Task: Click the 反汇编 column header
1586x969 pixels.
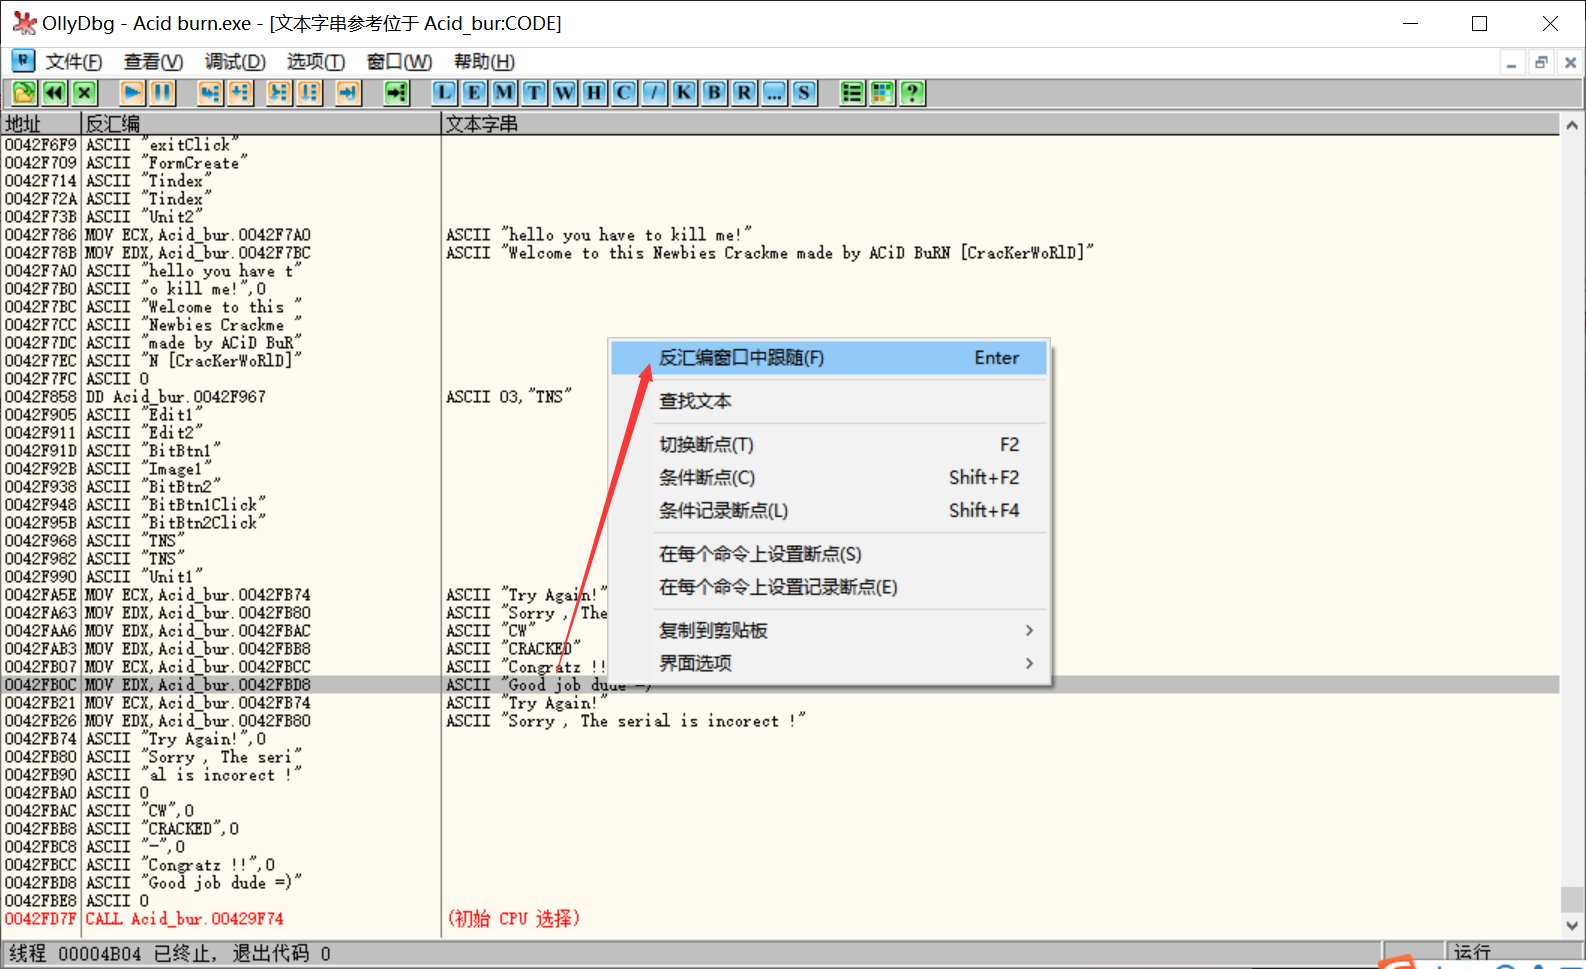Action: pyautogui.click(x=260, y=124)
